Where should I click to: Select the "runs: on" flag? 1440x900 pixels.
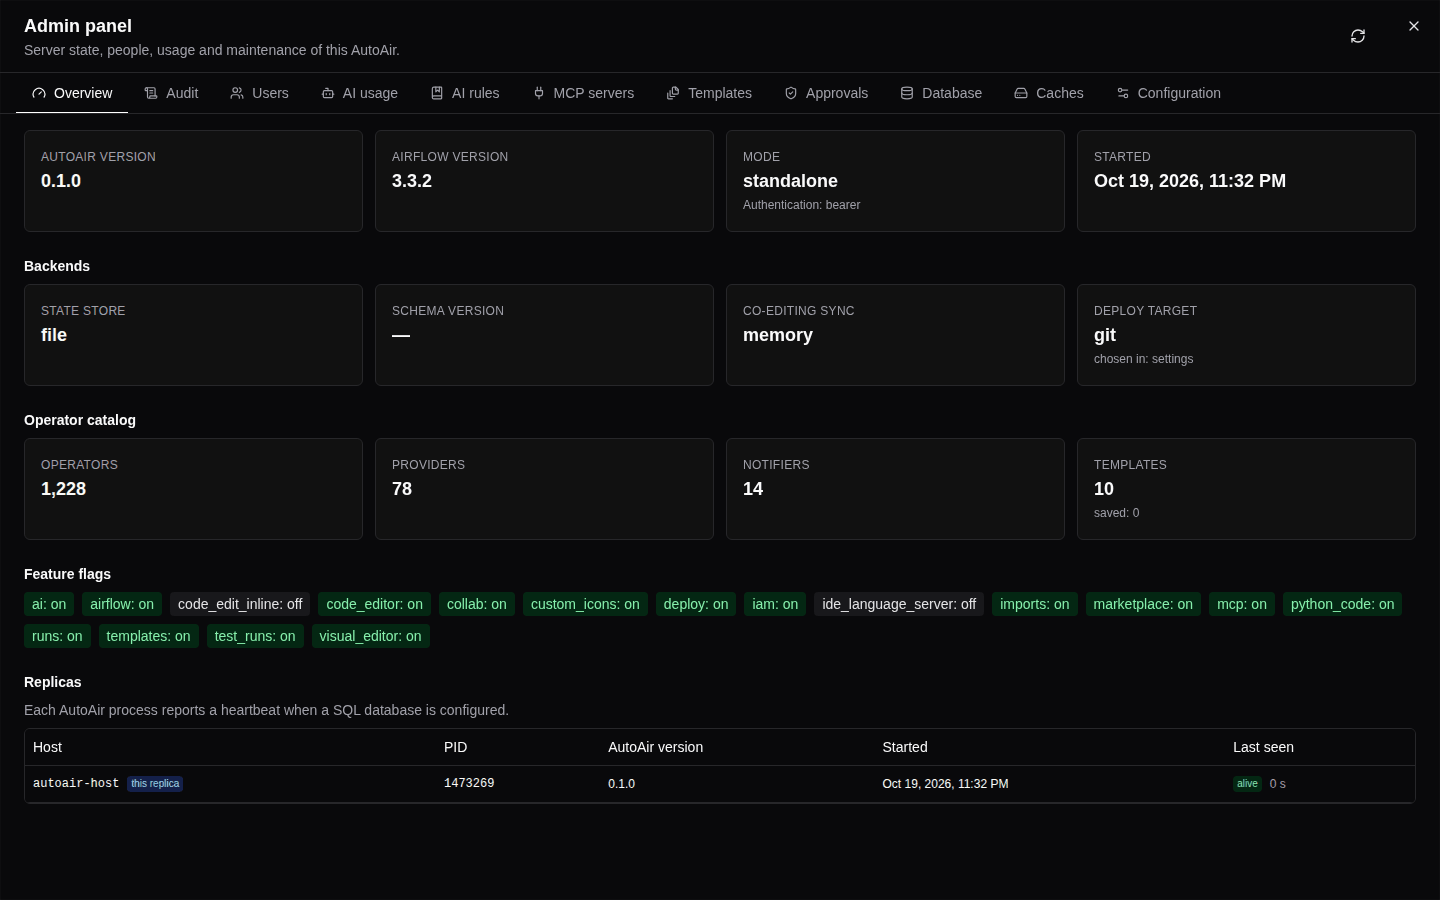[x=57, y=636]
